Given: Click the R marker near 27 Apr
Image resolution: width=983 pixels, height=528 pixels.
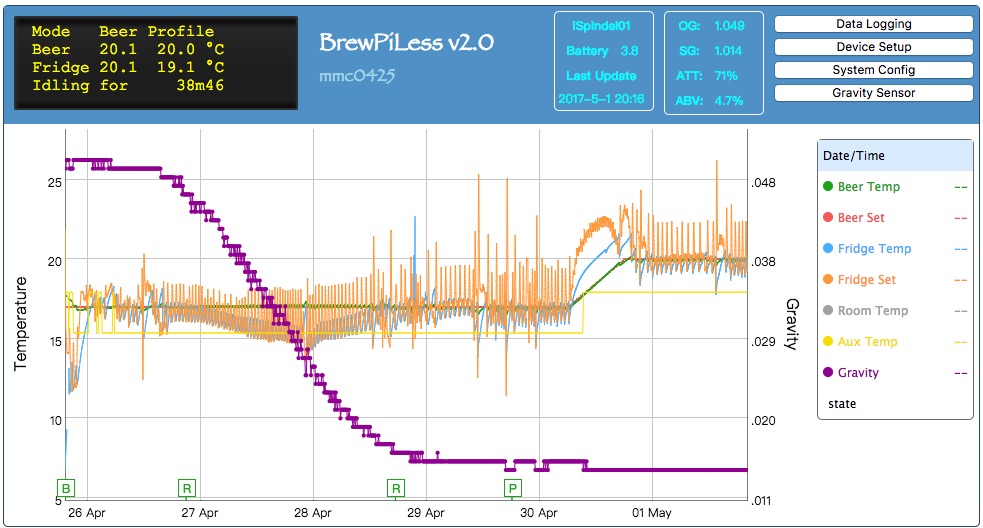Looking at the screenshot, I should coord(187,488).
